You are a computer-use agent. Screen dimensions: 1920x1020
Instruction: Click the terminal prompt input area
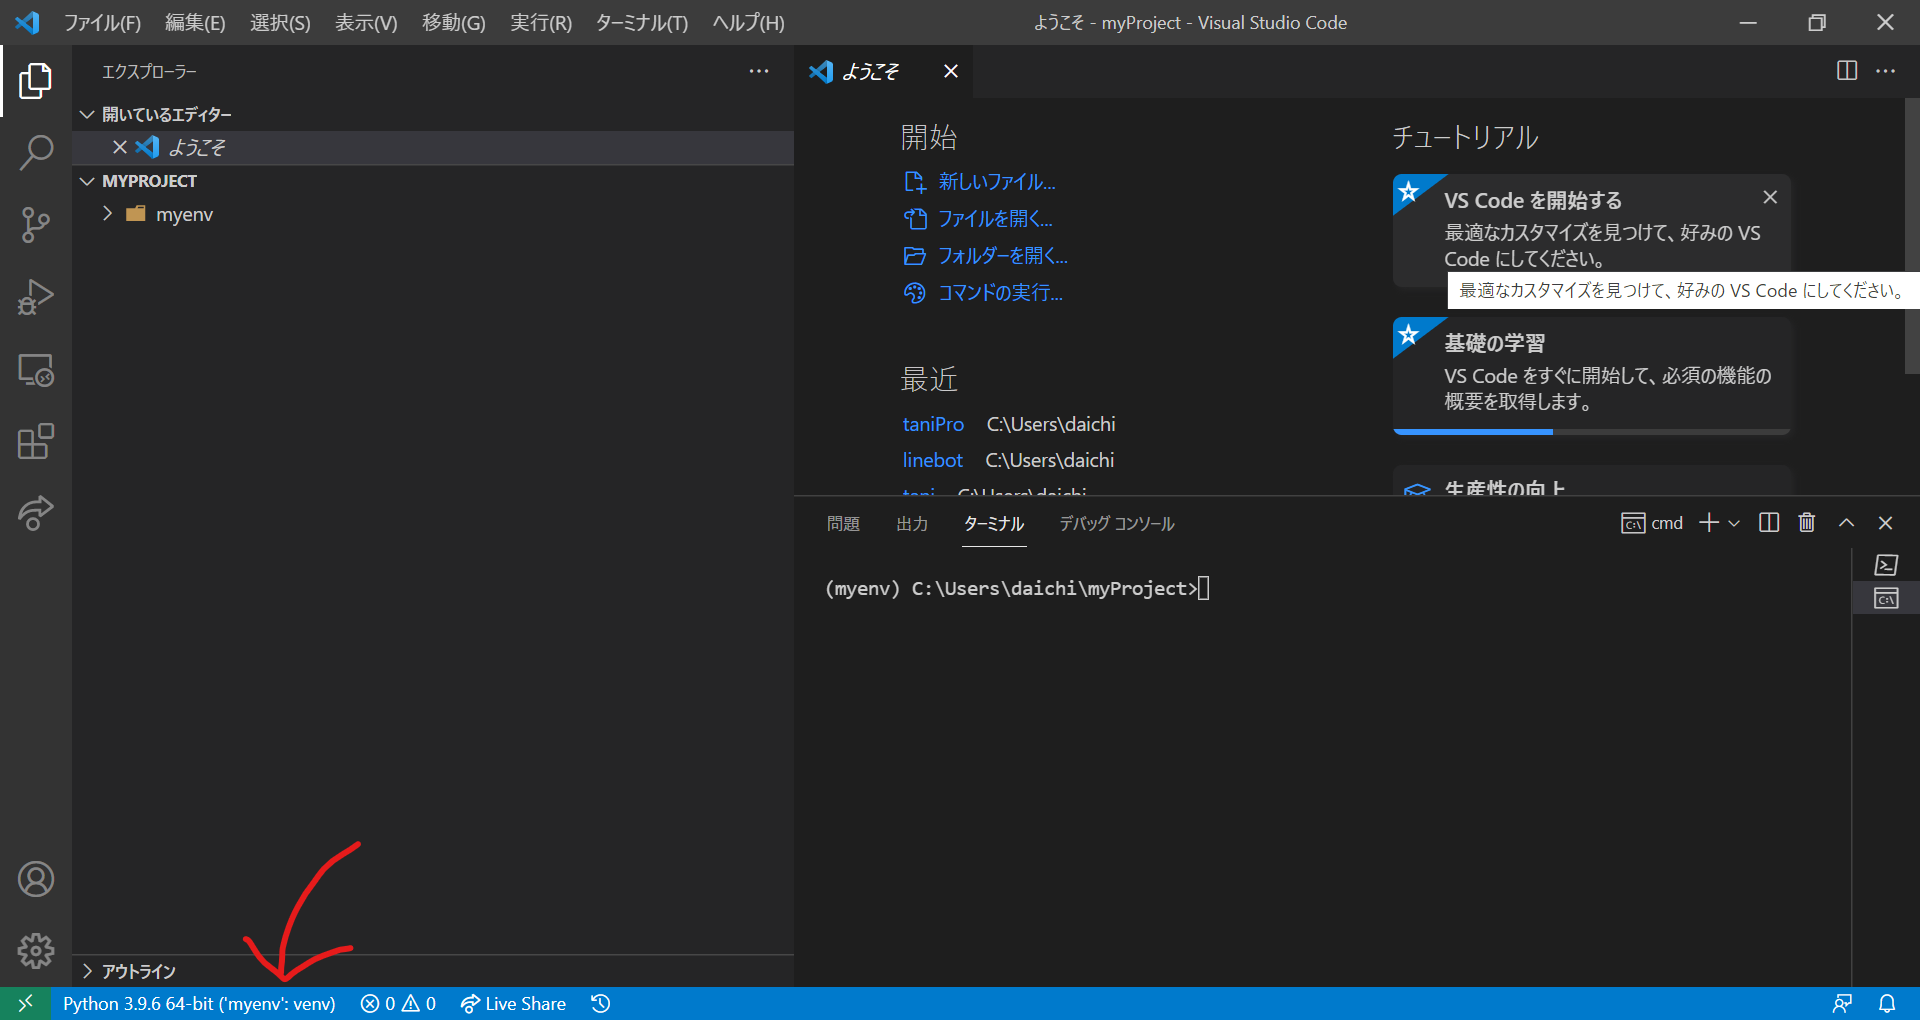1204,588
